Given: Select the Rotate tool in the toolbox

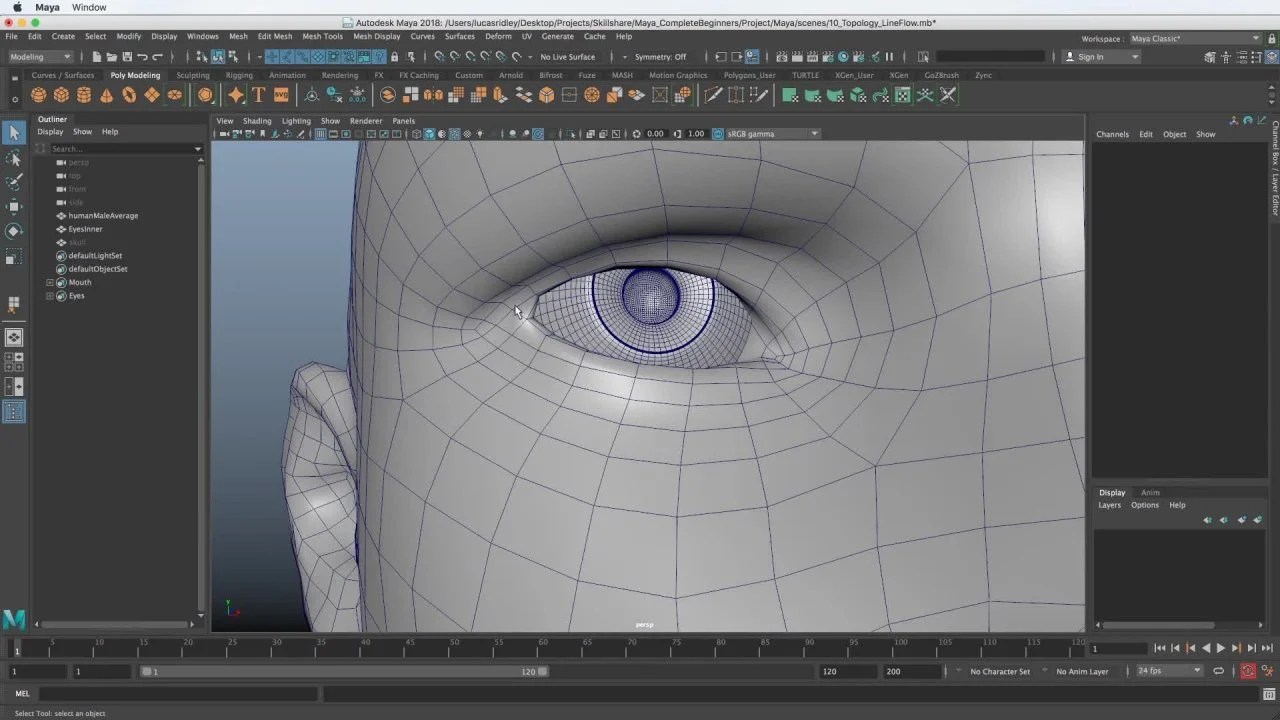Looking at the screenshot, I should click(x=14, y=231).
